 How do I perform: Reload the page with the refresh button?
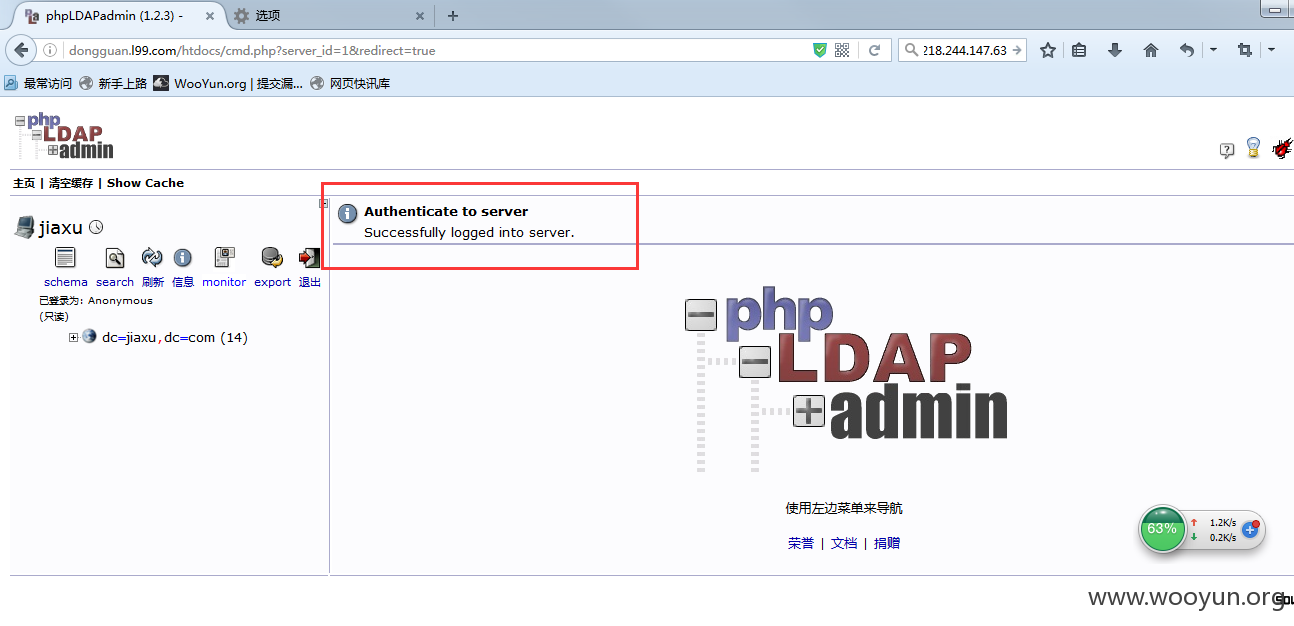point(874,50)
